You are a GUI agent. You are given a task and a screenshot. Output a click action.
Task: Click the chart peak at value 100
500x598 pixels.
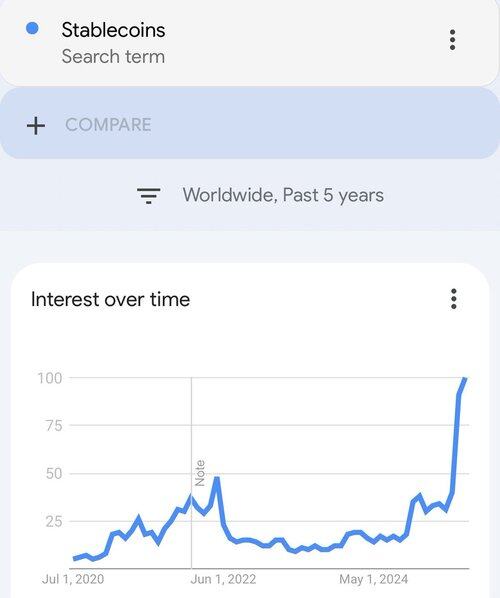tap(465, 379)
